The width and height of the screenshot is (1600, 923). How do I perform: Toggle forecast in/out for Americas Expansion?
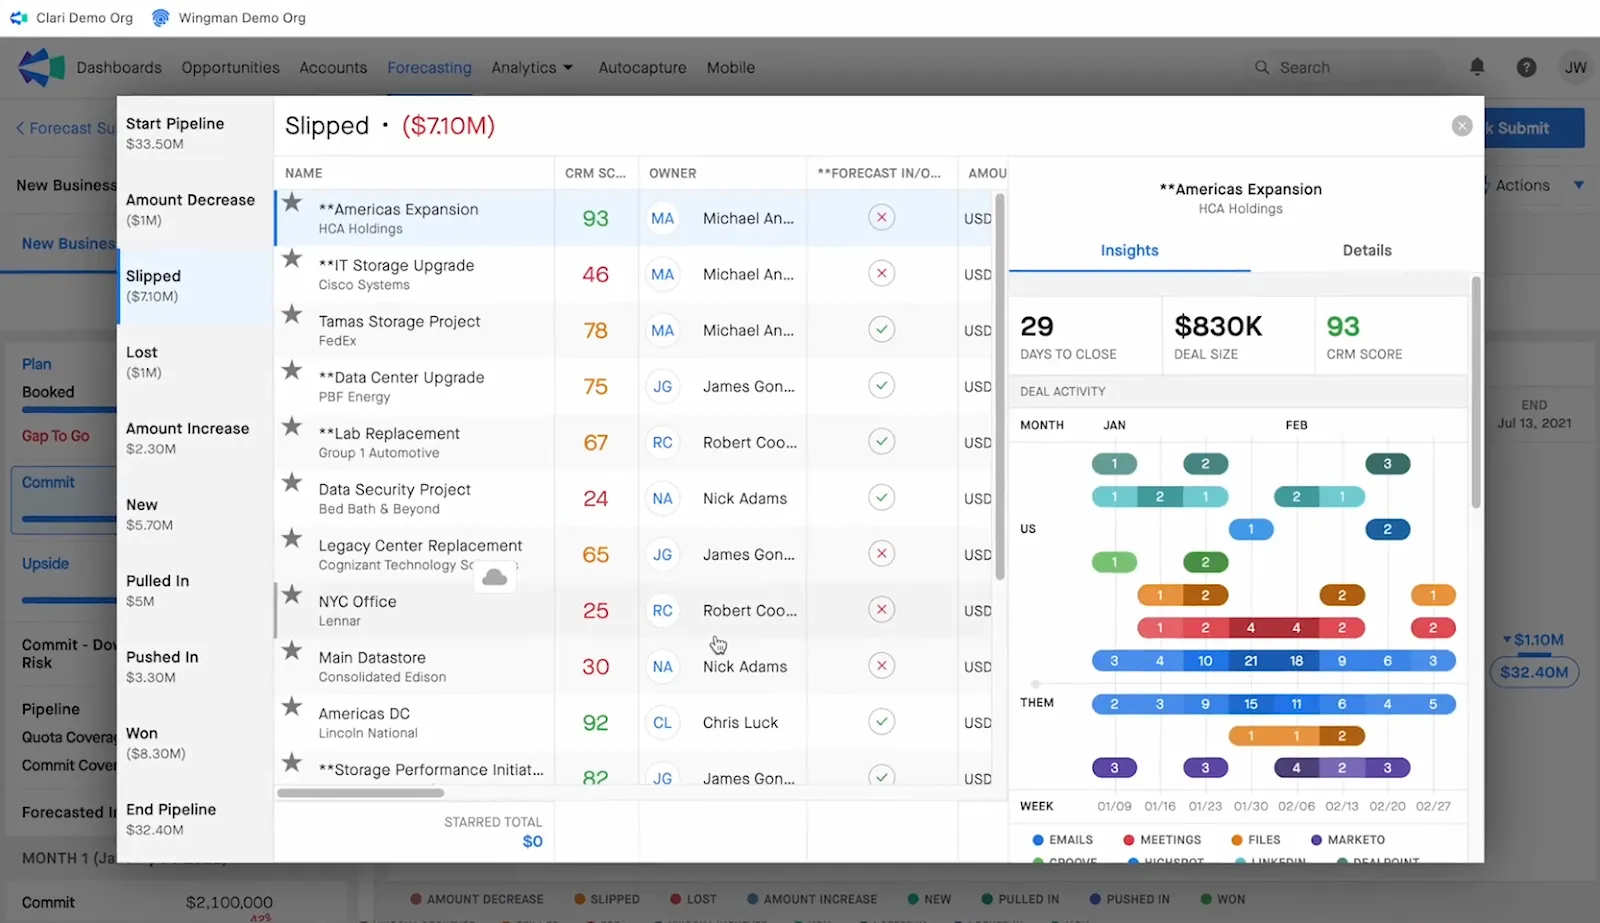[881, 217]
